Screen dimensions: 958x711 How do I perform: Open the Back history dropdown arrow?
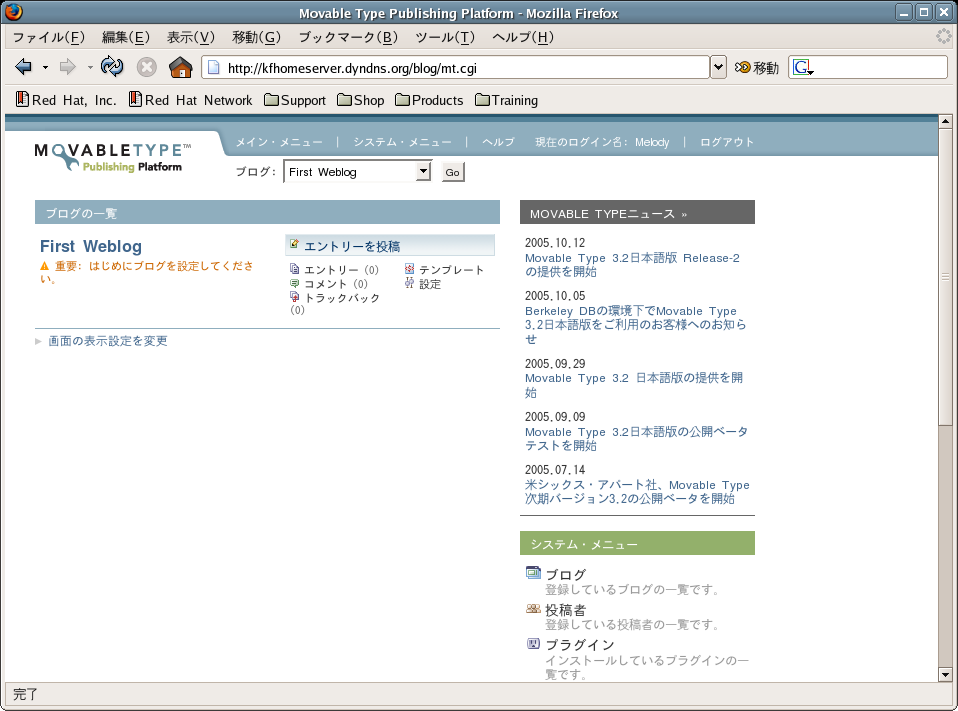point(45,67)
